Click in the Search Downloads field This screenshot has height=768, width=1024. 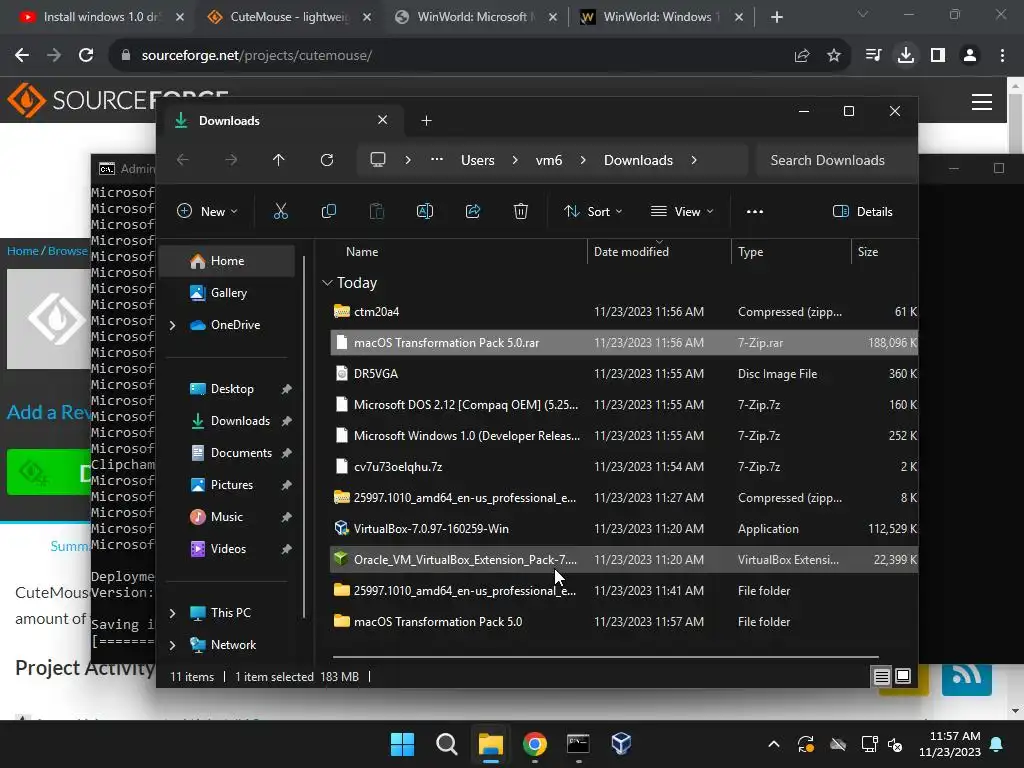pos(836,160)
